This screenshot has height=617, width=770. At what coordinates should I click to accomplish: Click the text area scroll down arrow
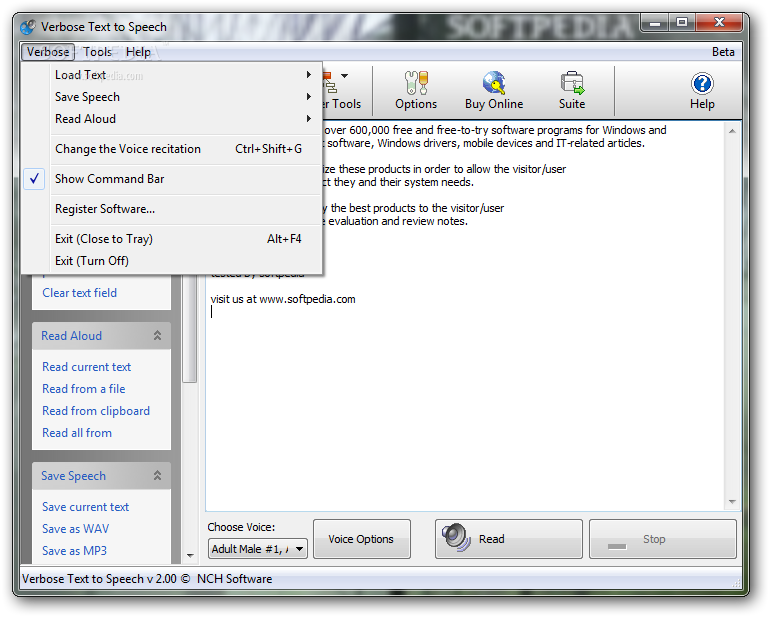point(732,502)
